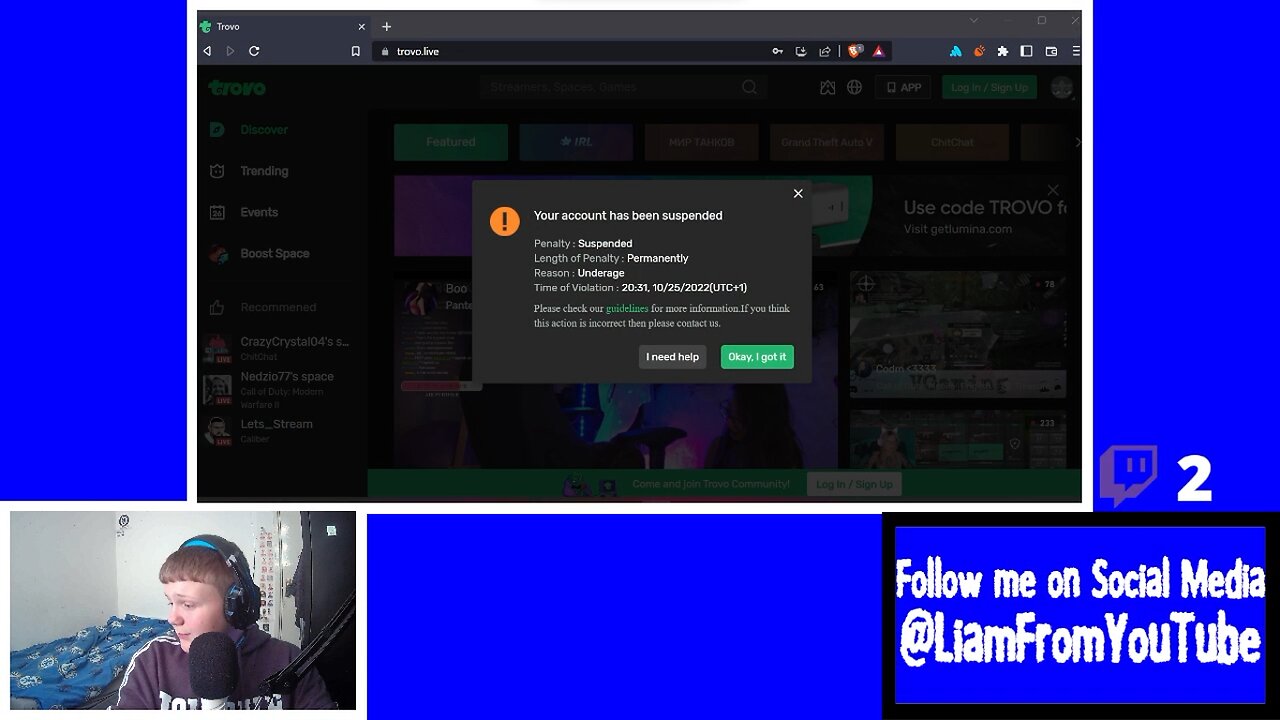The width and height of the screenshot is (1280, 720).
Task: Advance the category carousel with right arrow
Action: [1077, 142]
